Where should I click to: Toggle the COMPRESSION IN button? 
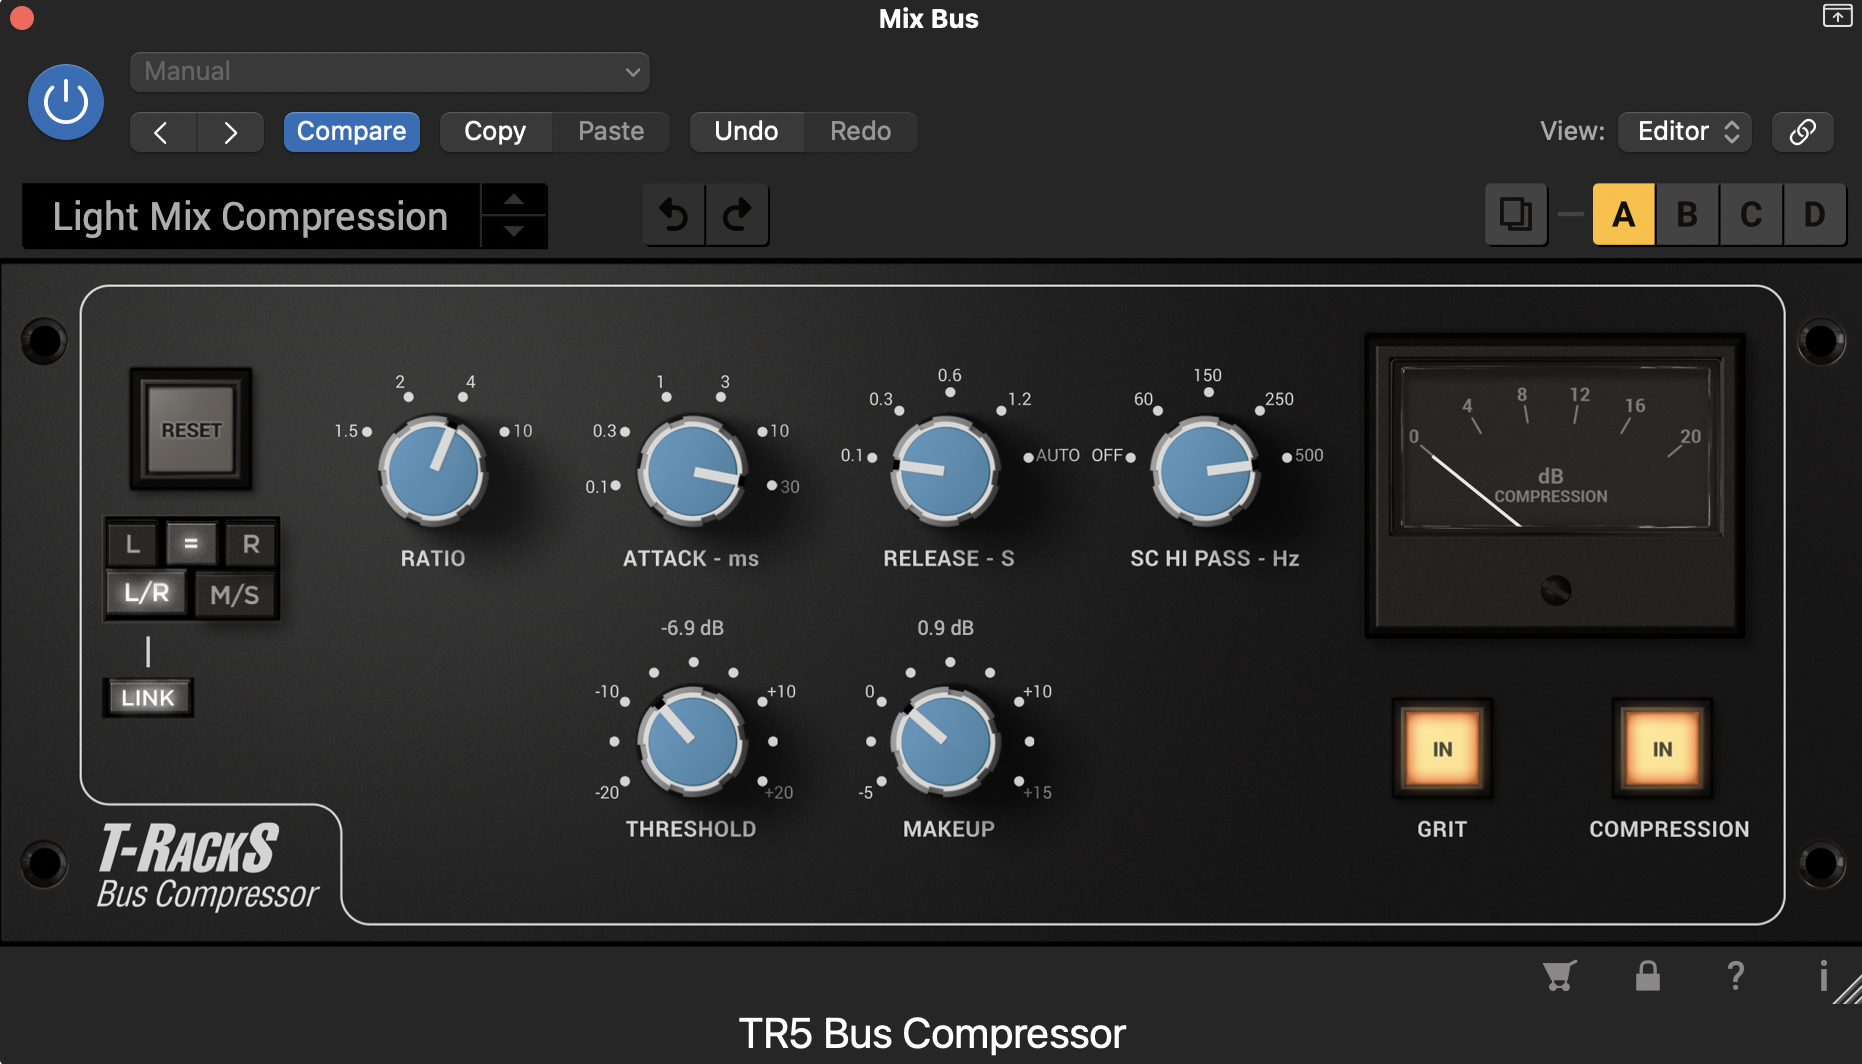click(1662, 749)
